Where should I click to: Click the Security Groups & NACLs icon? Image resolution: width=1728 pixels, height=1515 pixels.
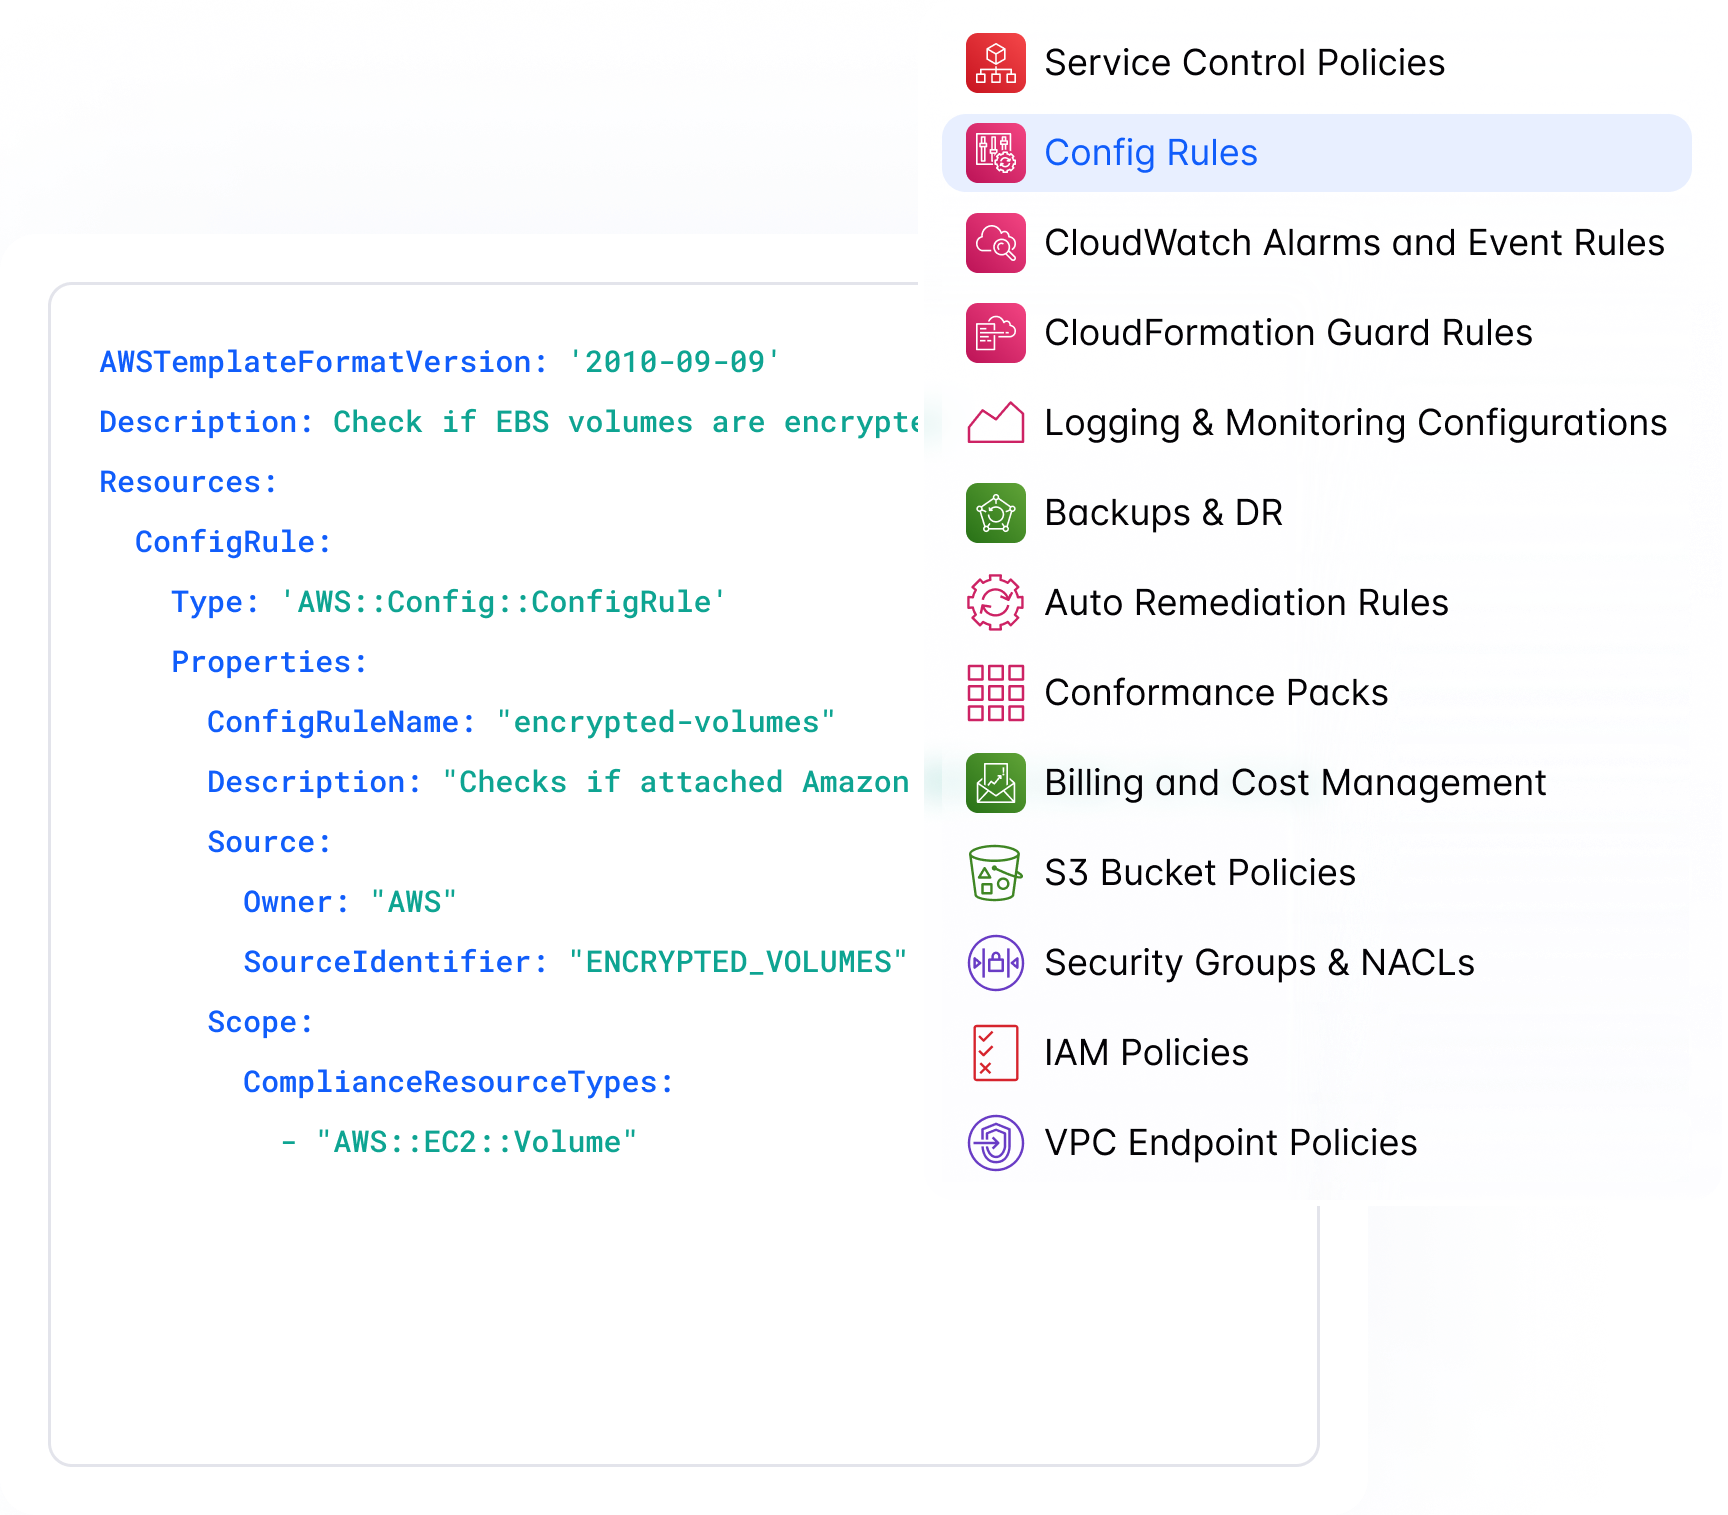995,963
